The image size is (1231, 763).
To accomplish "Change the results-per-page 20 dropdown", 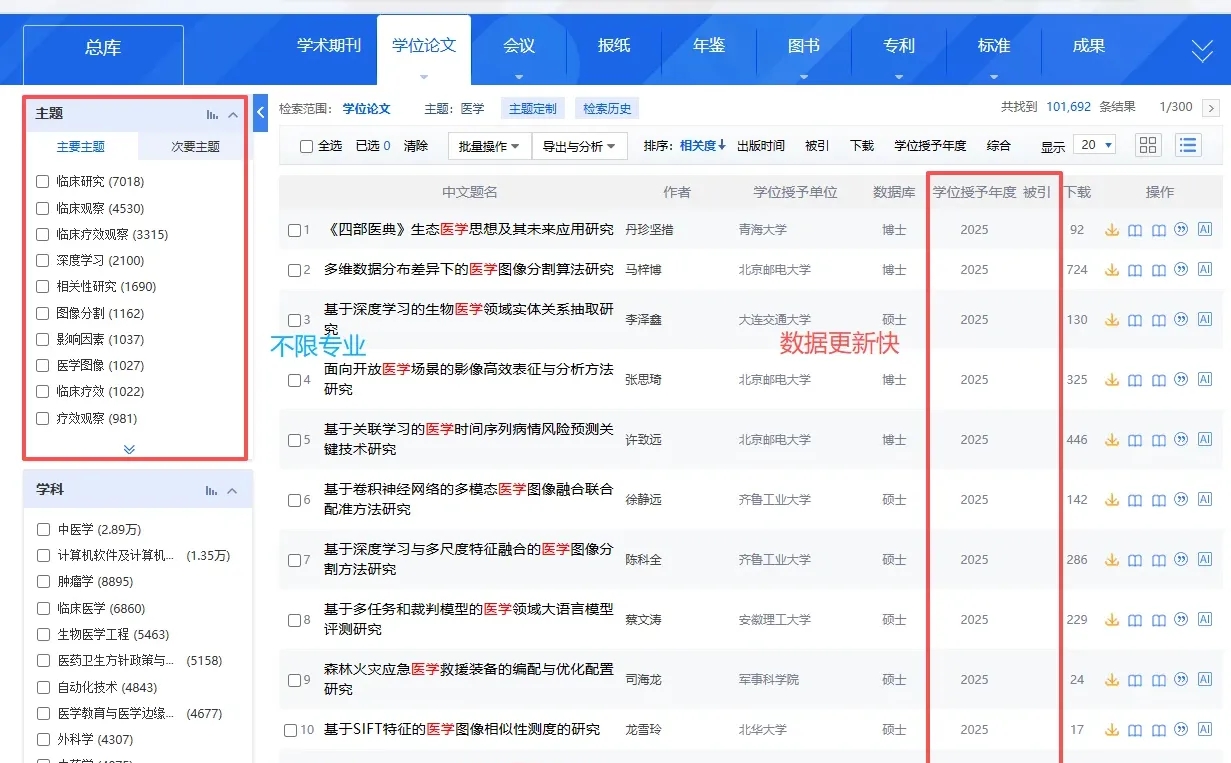I will click(1096, 144).
